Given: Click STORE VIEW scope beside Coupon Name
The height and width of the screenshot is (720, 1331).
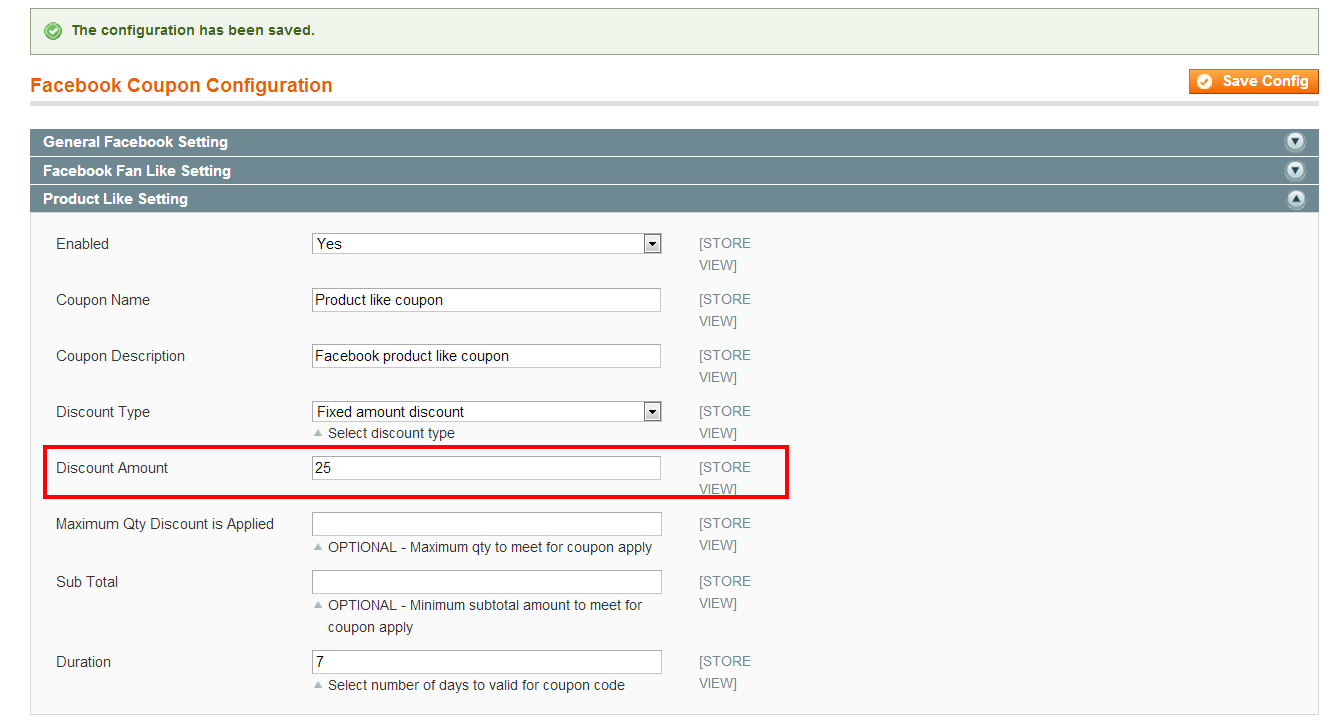Looking at the screenshot, I should pos(724,310).
